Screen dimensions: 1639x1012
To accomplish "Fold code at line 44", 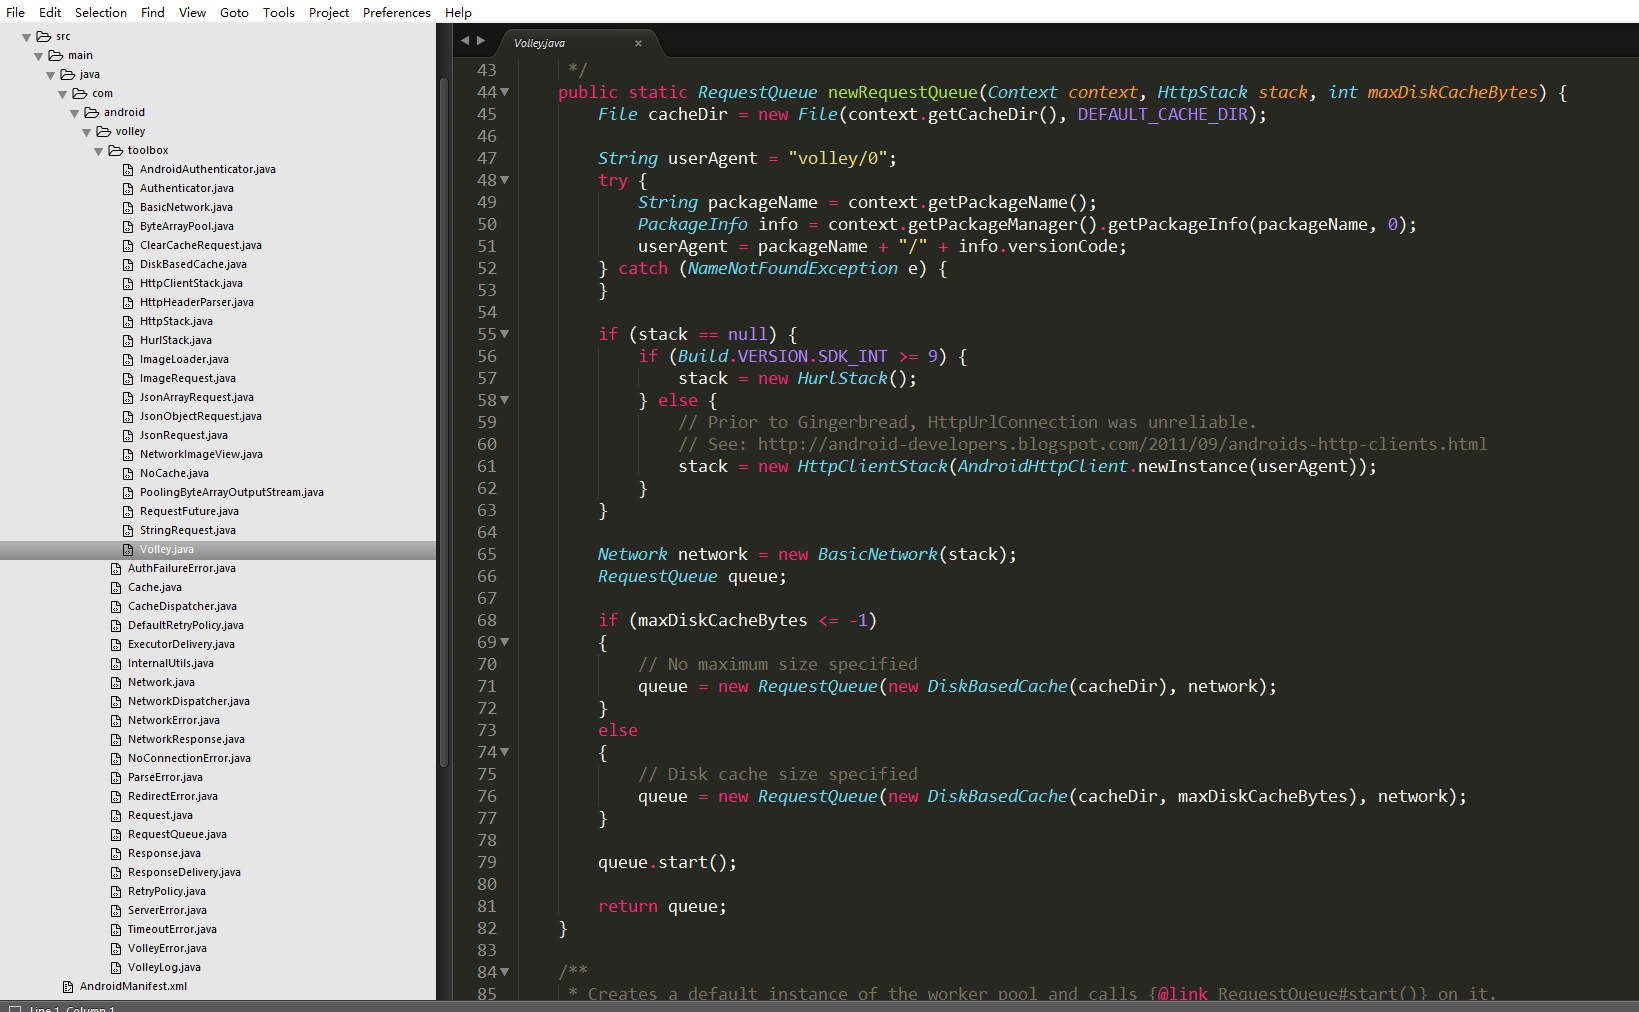I will pyautogui.click(x=505, y=92).
